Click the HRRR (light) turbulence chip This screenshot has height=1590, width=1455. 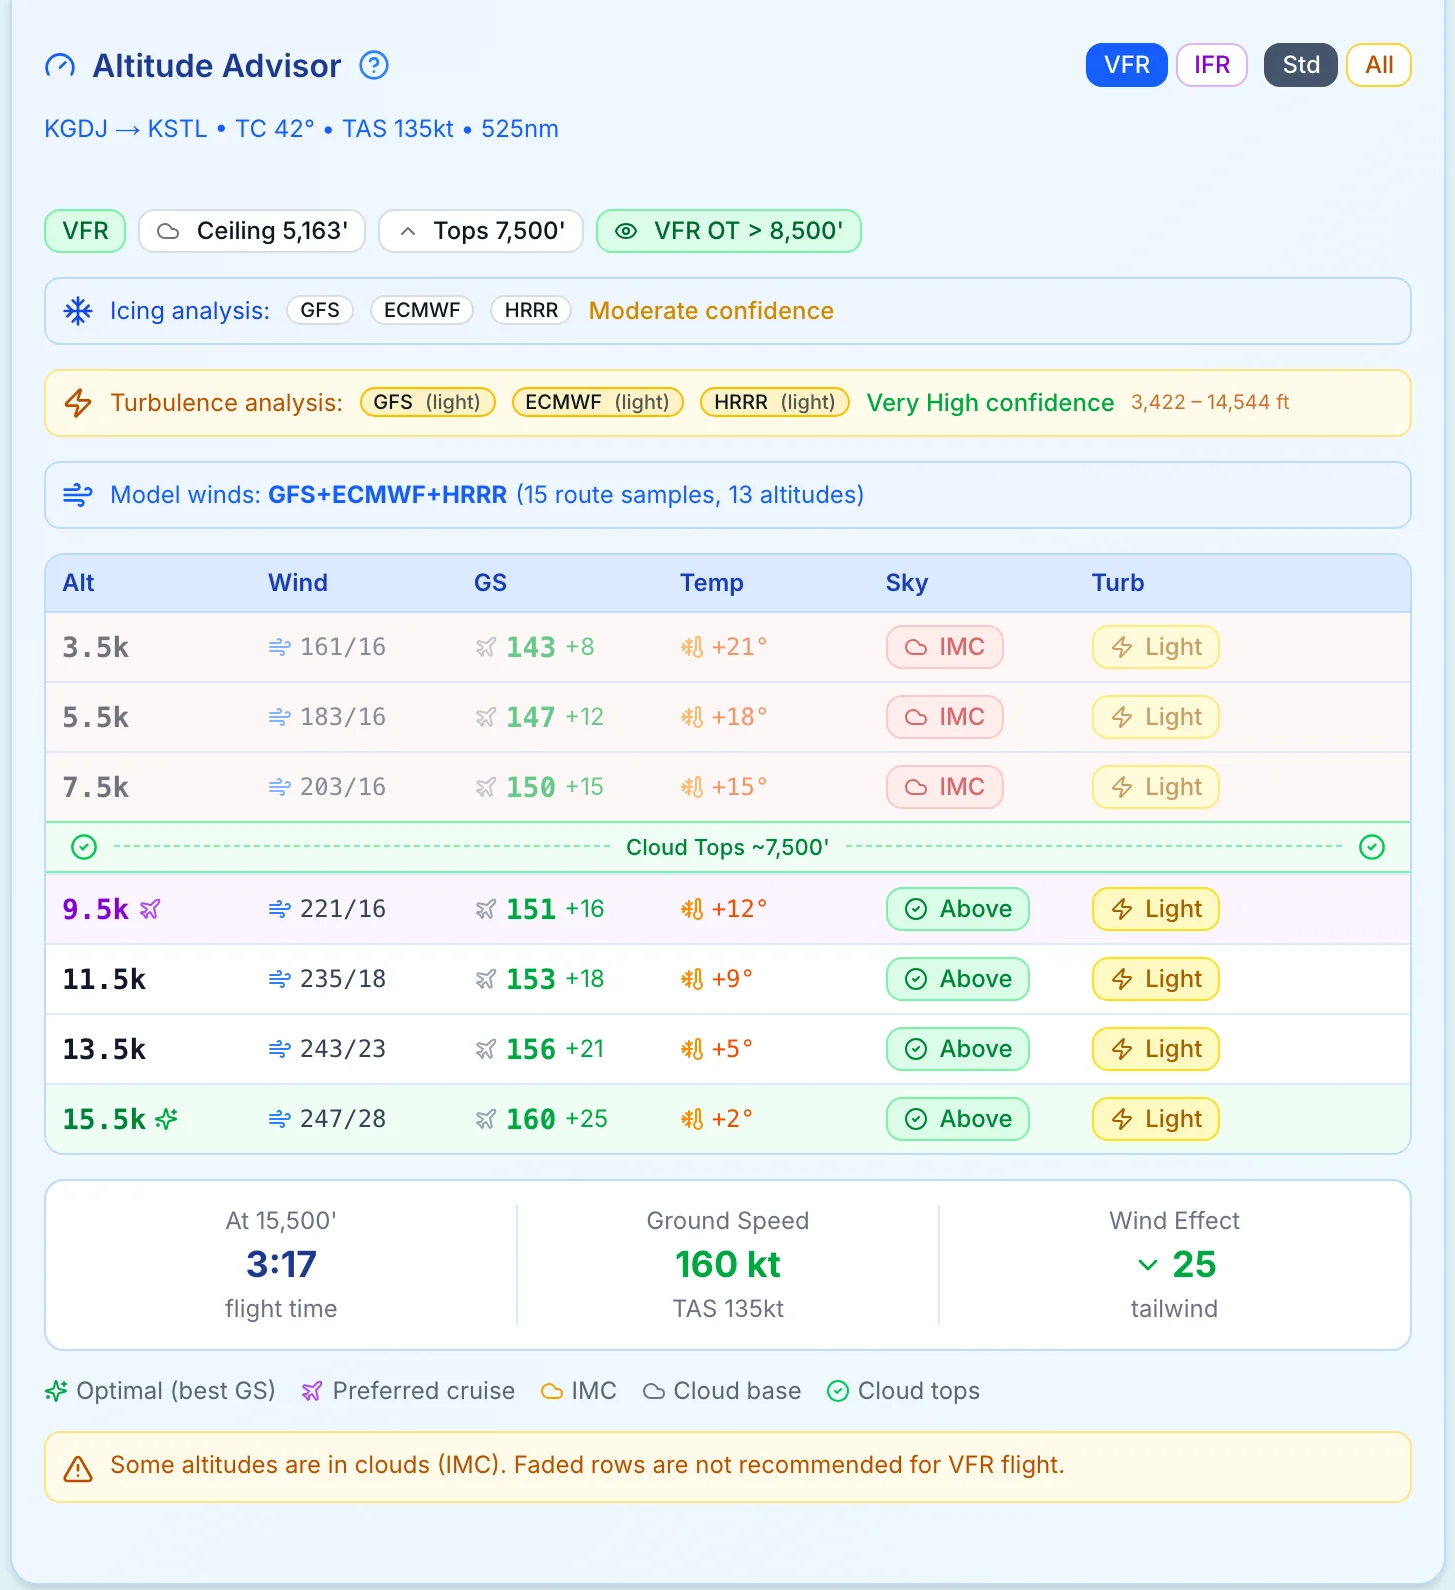tap(775, 402)
